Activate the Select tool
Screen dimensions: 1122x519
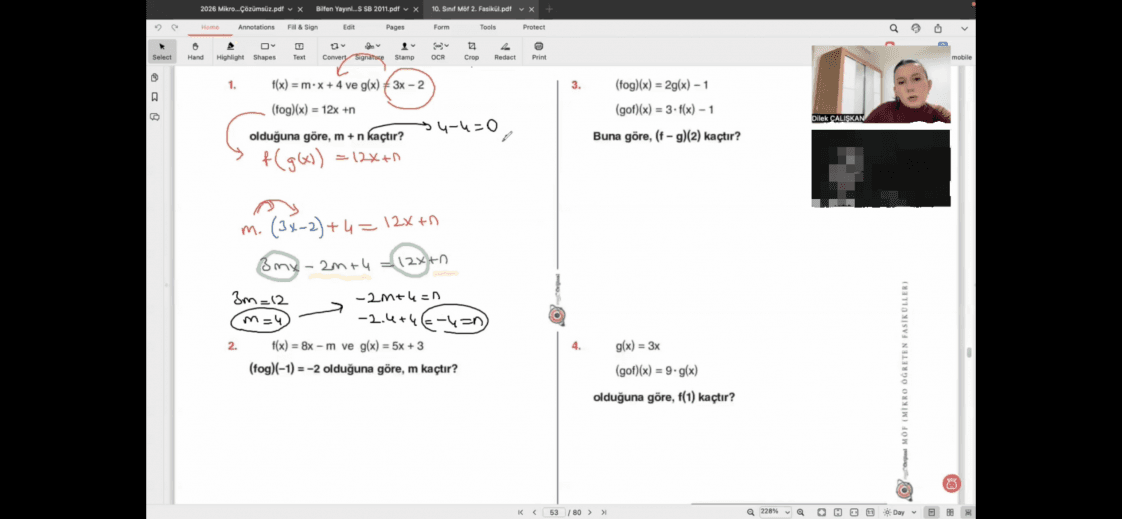click(x=162, y=51)
